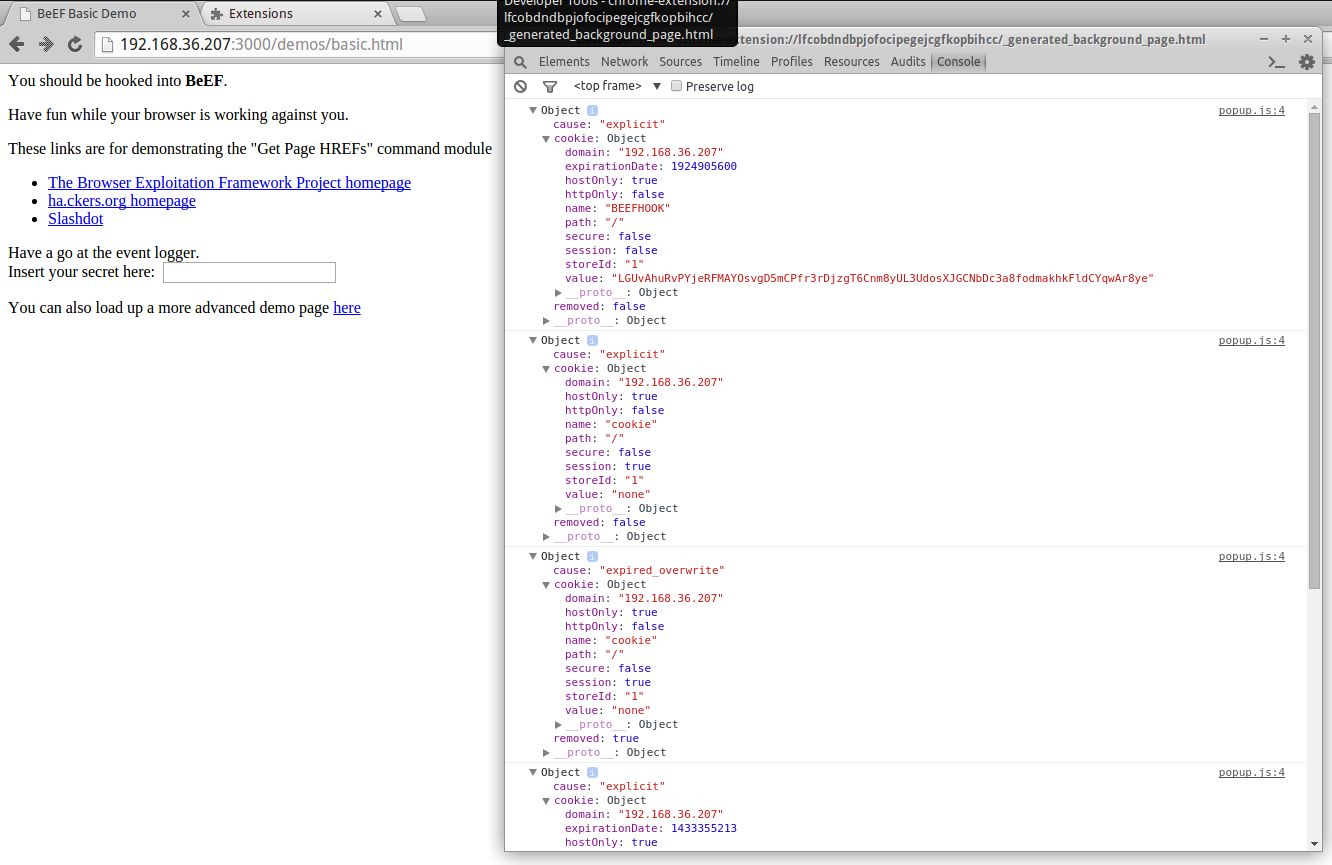Click the browser back arrow
The height and width of the screenshot is (865, 1332).
[x=17, y=44]
